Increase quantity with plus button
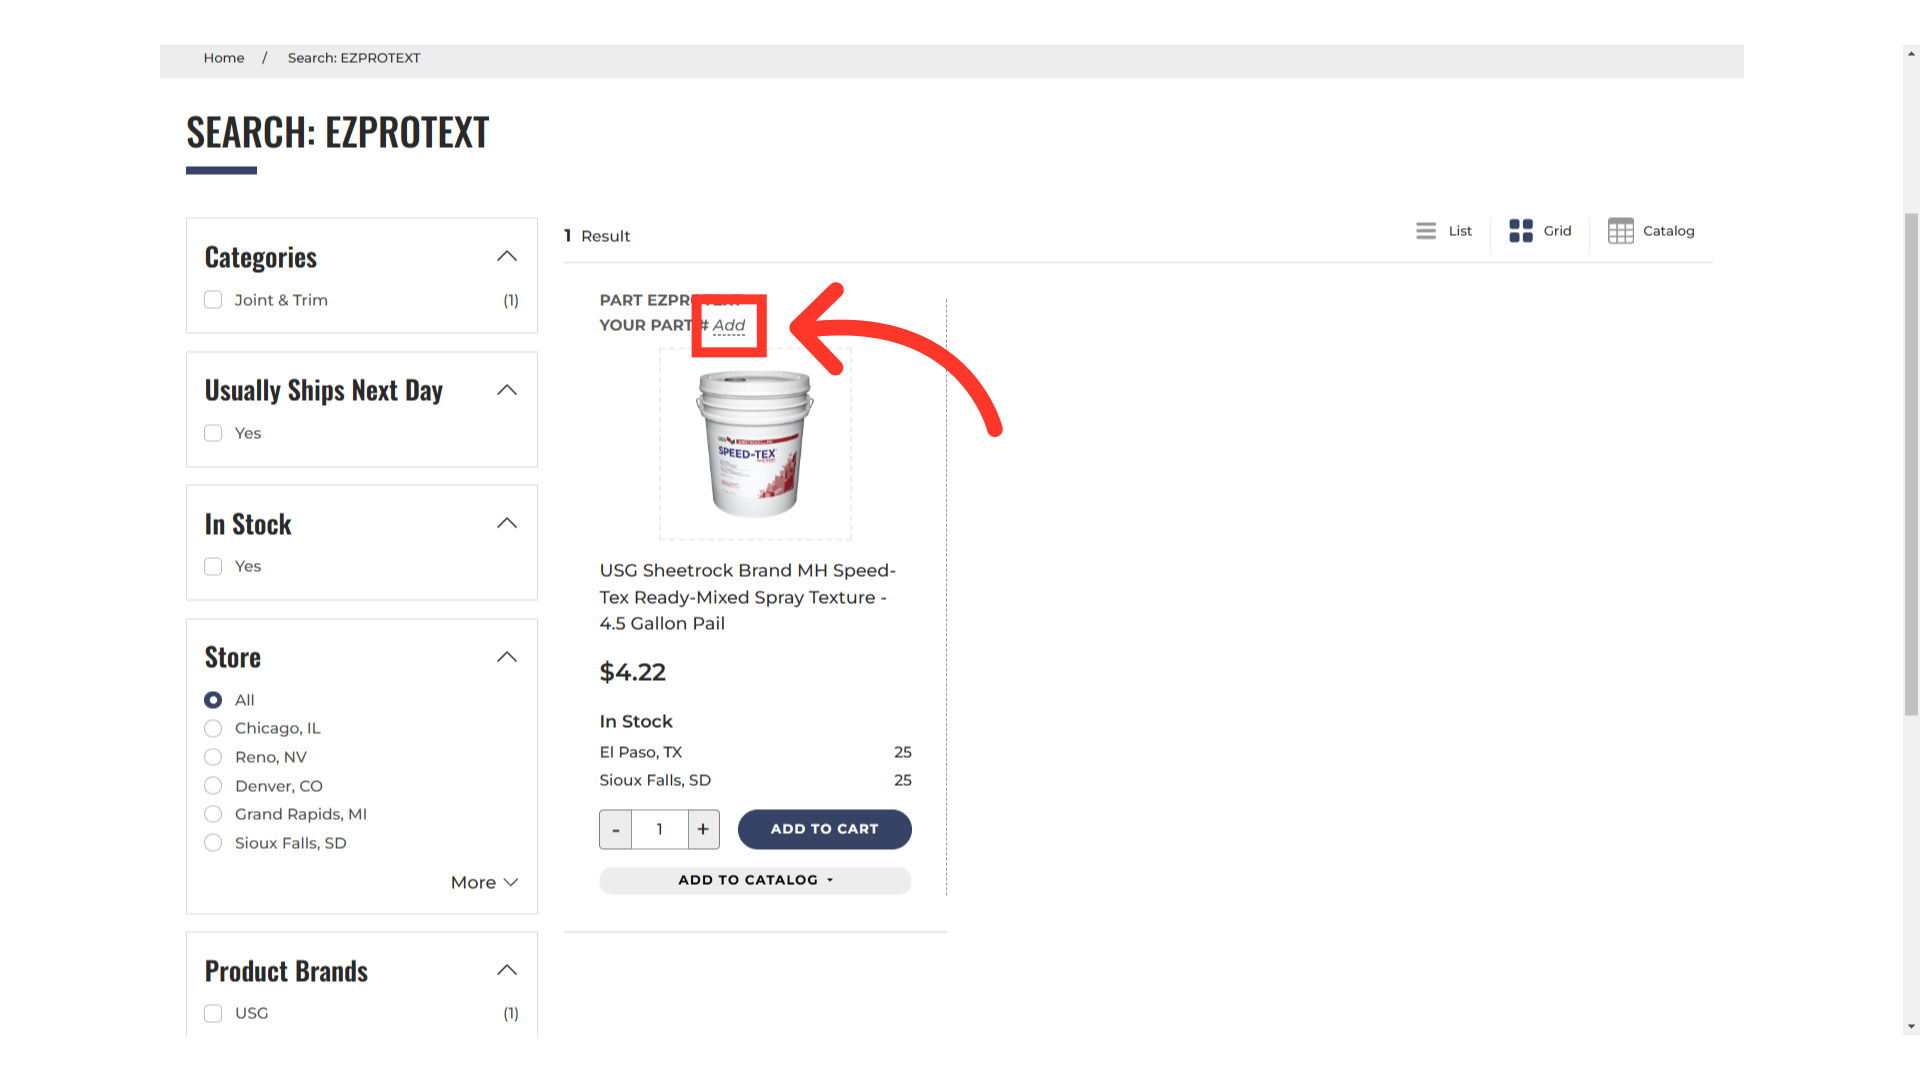 (x=703, y=829)
